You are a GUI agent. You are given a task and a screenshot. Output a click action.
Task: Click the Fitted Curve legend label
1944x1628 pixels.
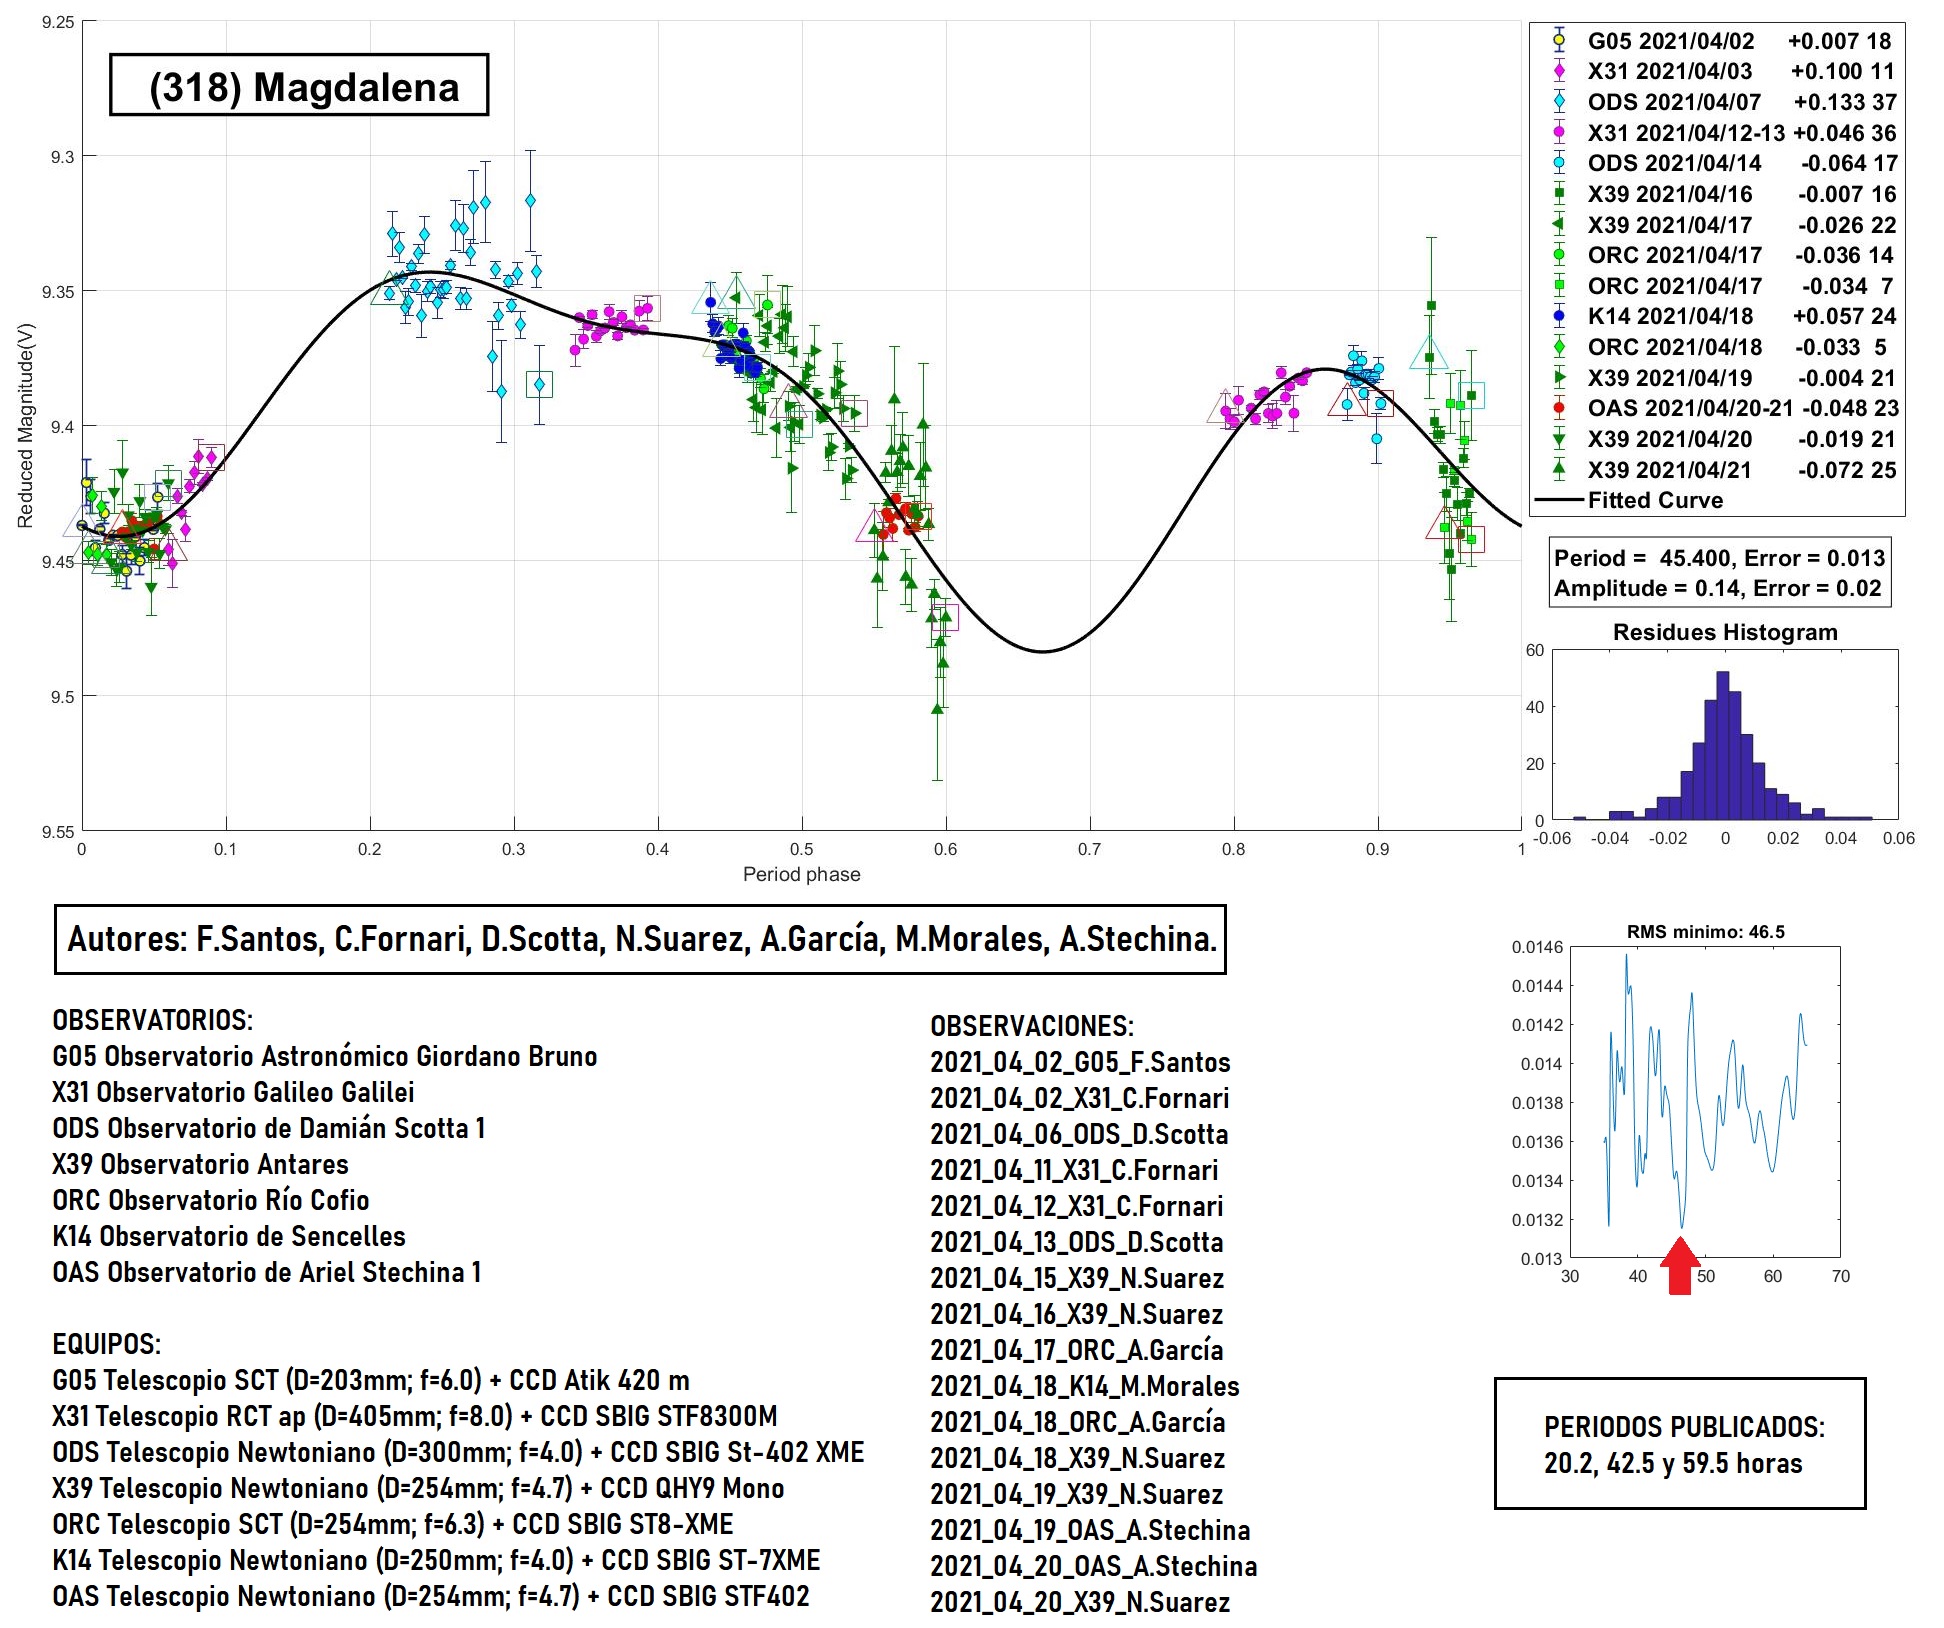(1655, 500)
